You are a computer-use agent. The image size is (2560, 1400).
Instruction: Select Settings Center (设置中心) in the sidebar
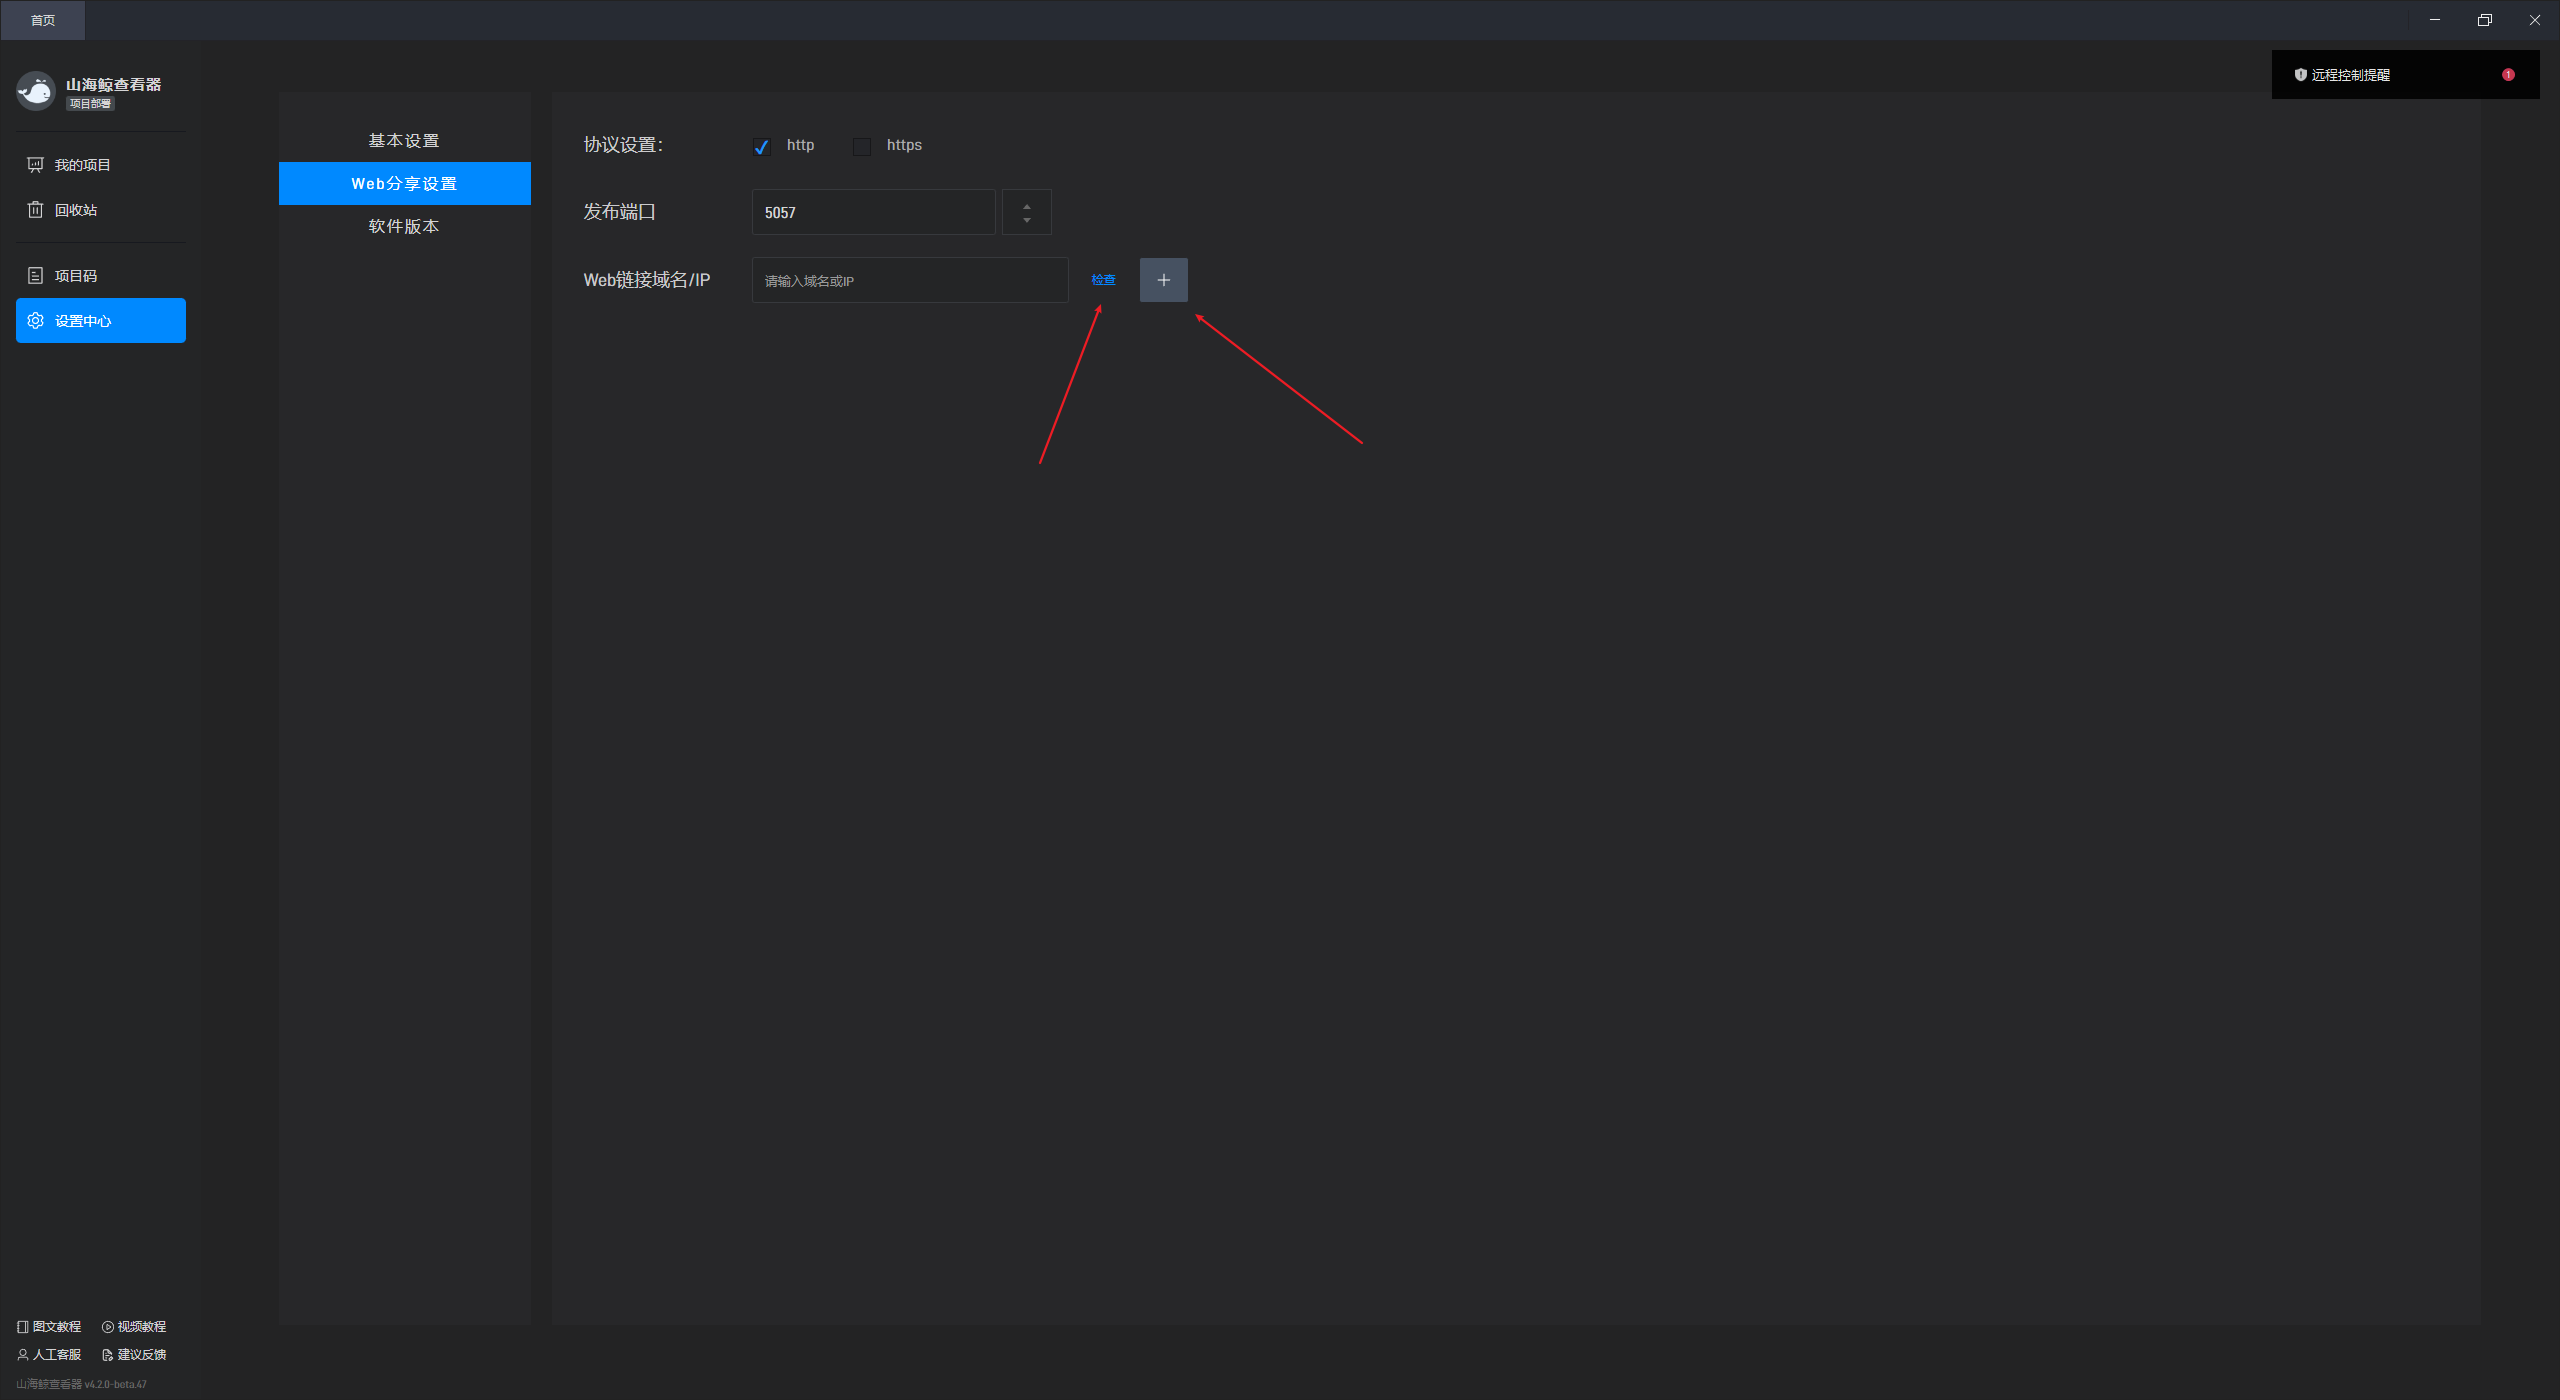pos(100,321)
